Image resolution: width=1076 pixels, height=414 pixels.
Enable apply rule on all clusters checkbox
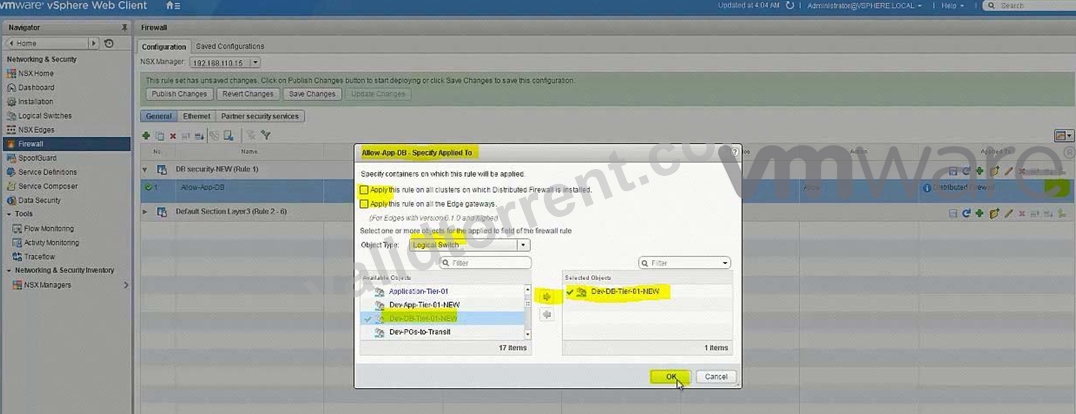pos(364,189)
